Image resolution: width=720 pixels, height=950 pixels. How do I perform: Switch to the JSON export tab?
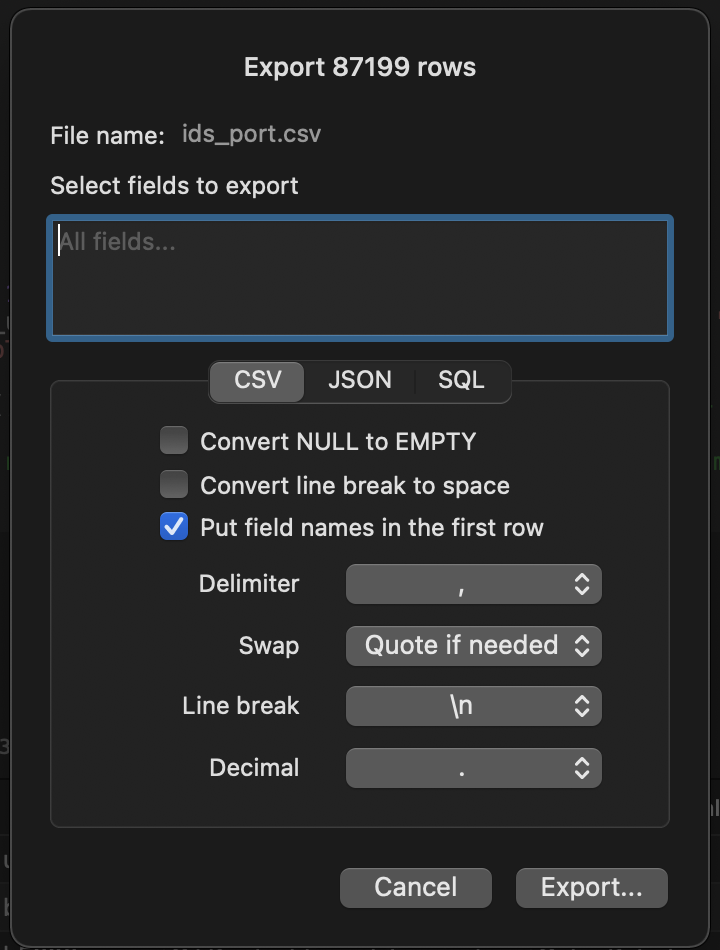point(360,381)
